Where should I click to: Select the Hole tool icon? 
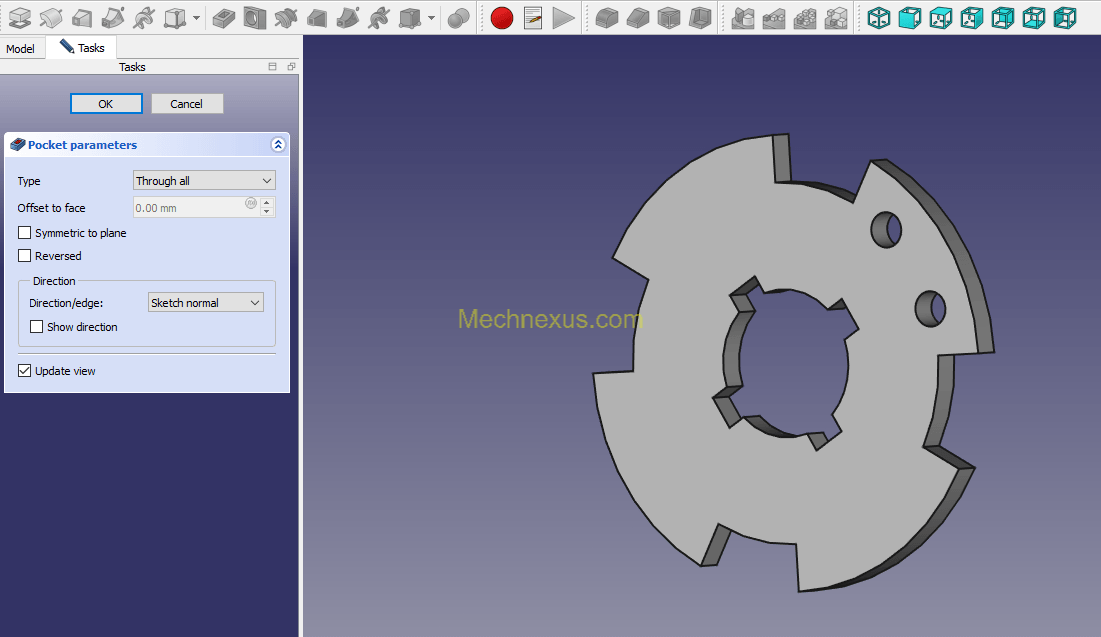point(255,17)
